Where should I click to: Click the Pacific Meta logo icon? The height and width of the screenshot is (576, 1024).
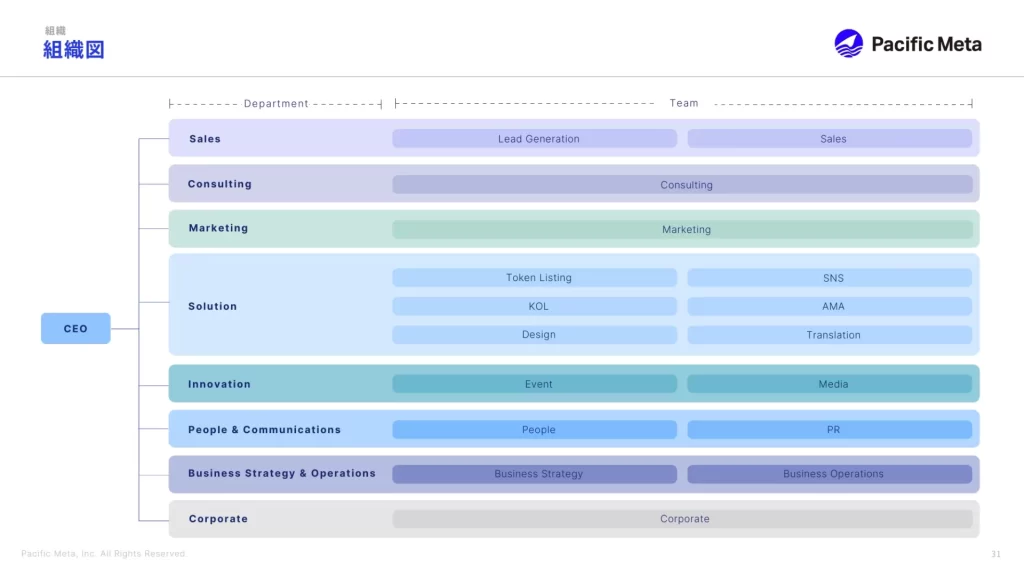pos(848,44)
